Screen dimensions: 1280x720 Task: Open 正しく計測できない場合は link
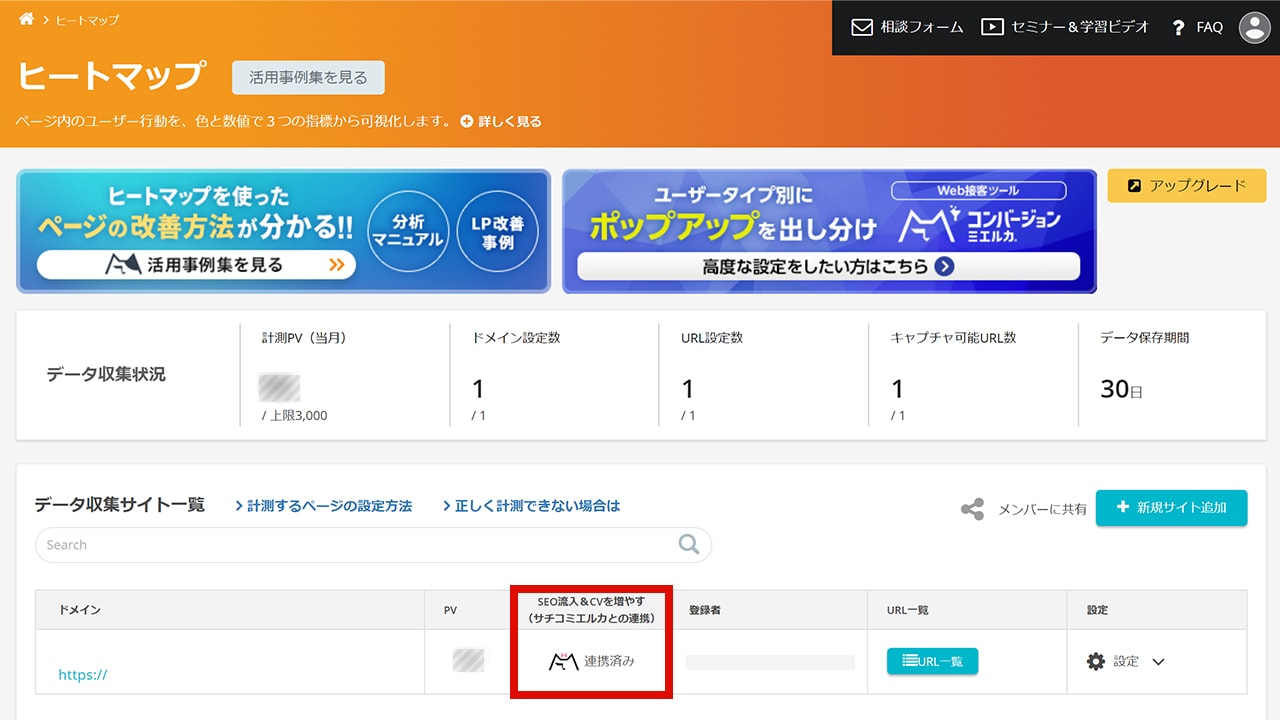point(531,506)
